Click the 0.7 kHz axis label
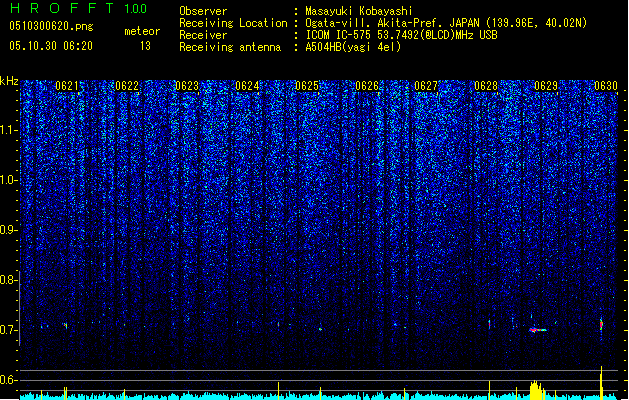This screenshot has width=629, height=400. pyautogui.click(x=9, y=330)
